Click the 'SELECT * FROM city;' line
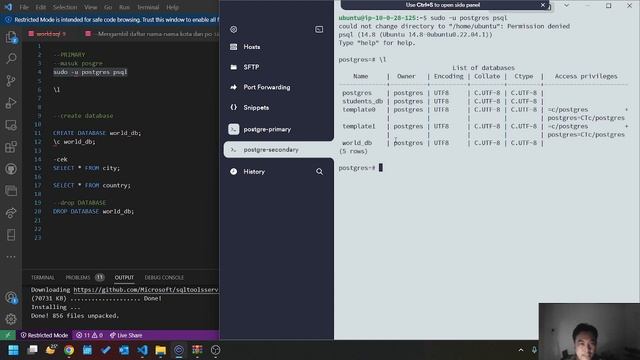640x360 pixels. 86,168
